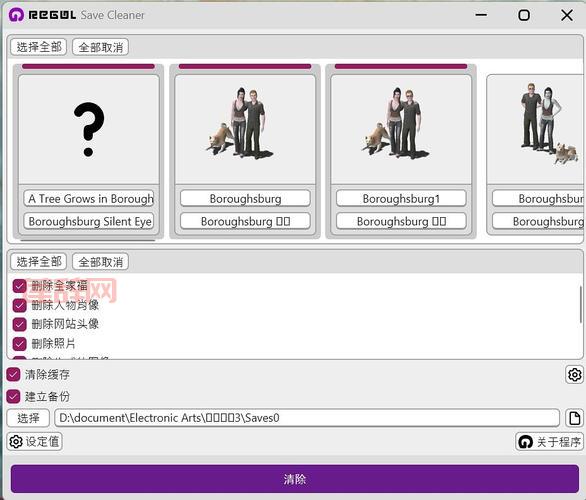Click the gear icon next to 清除缓存
Viewport: 586px width, 500px height.
click(x=574, y=374)
